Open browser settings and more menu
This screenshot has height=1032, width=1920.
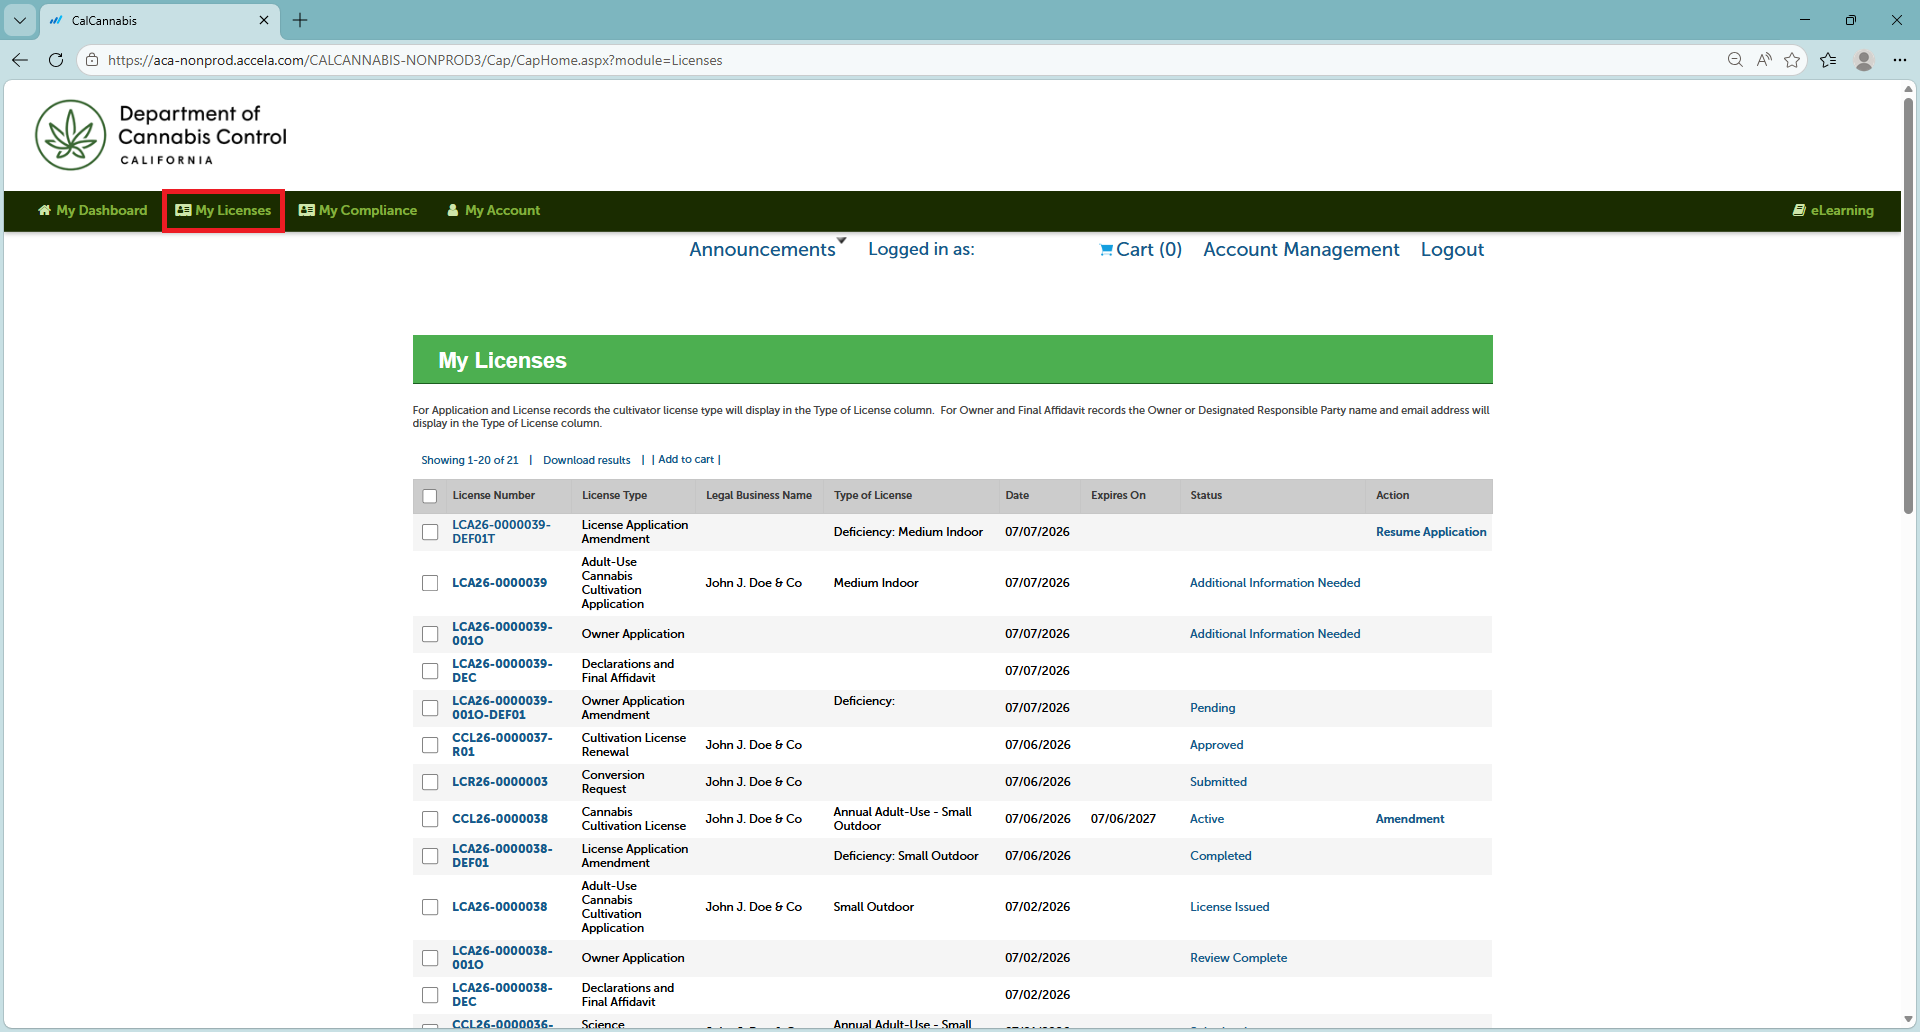tap(1900, 60)
